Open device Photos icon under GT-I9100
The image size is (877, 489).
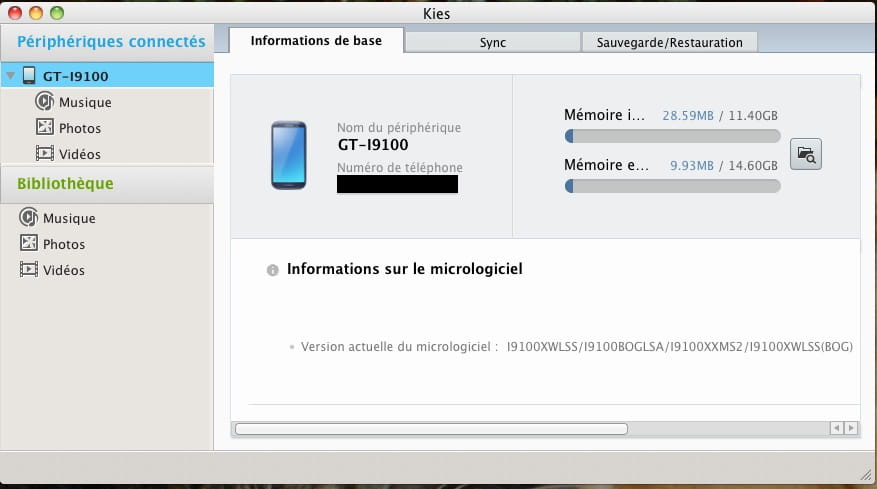pyautogui.click(x=45, y=127)
